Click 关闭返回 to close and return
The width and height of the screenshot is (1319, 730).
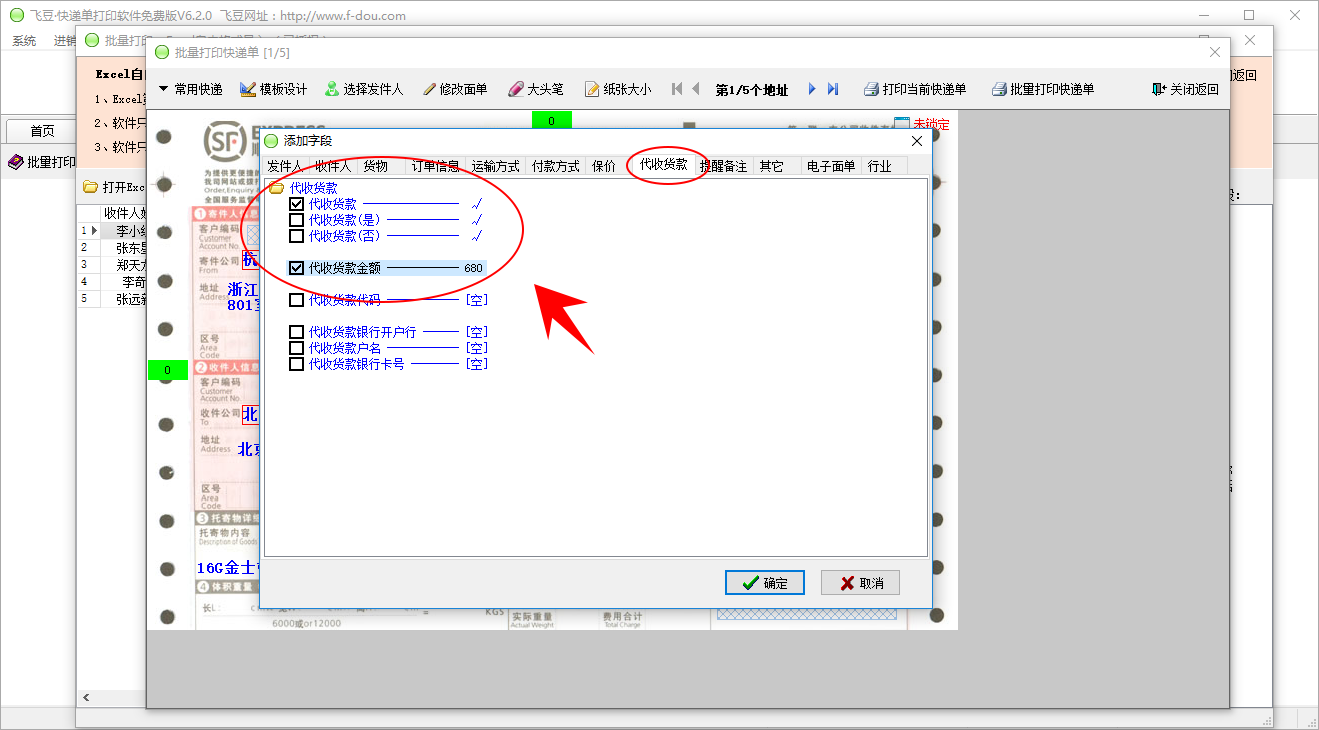1185,89
